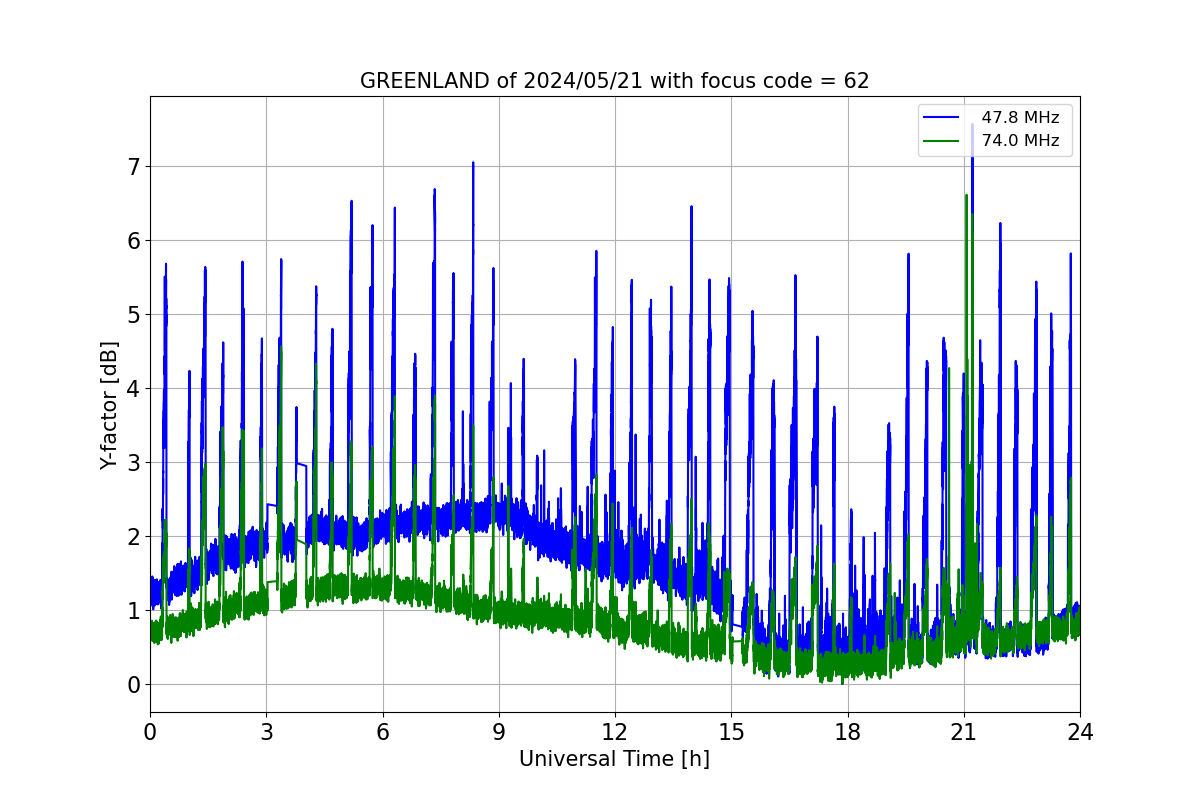Click x-axis tick label 0
The height and width of the screenshot is (800, 1200).
pos(150,732)
